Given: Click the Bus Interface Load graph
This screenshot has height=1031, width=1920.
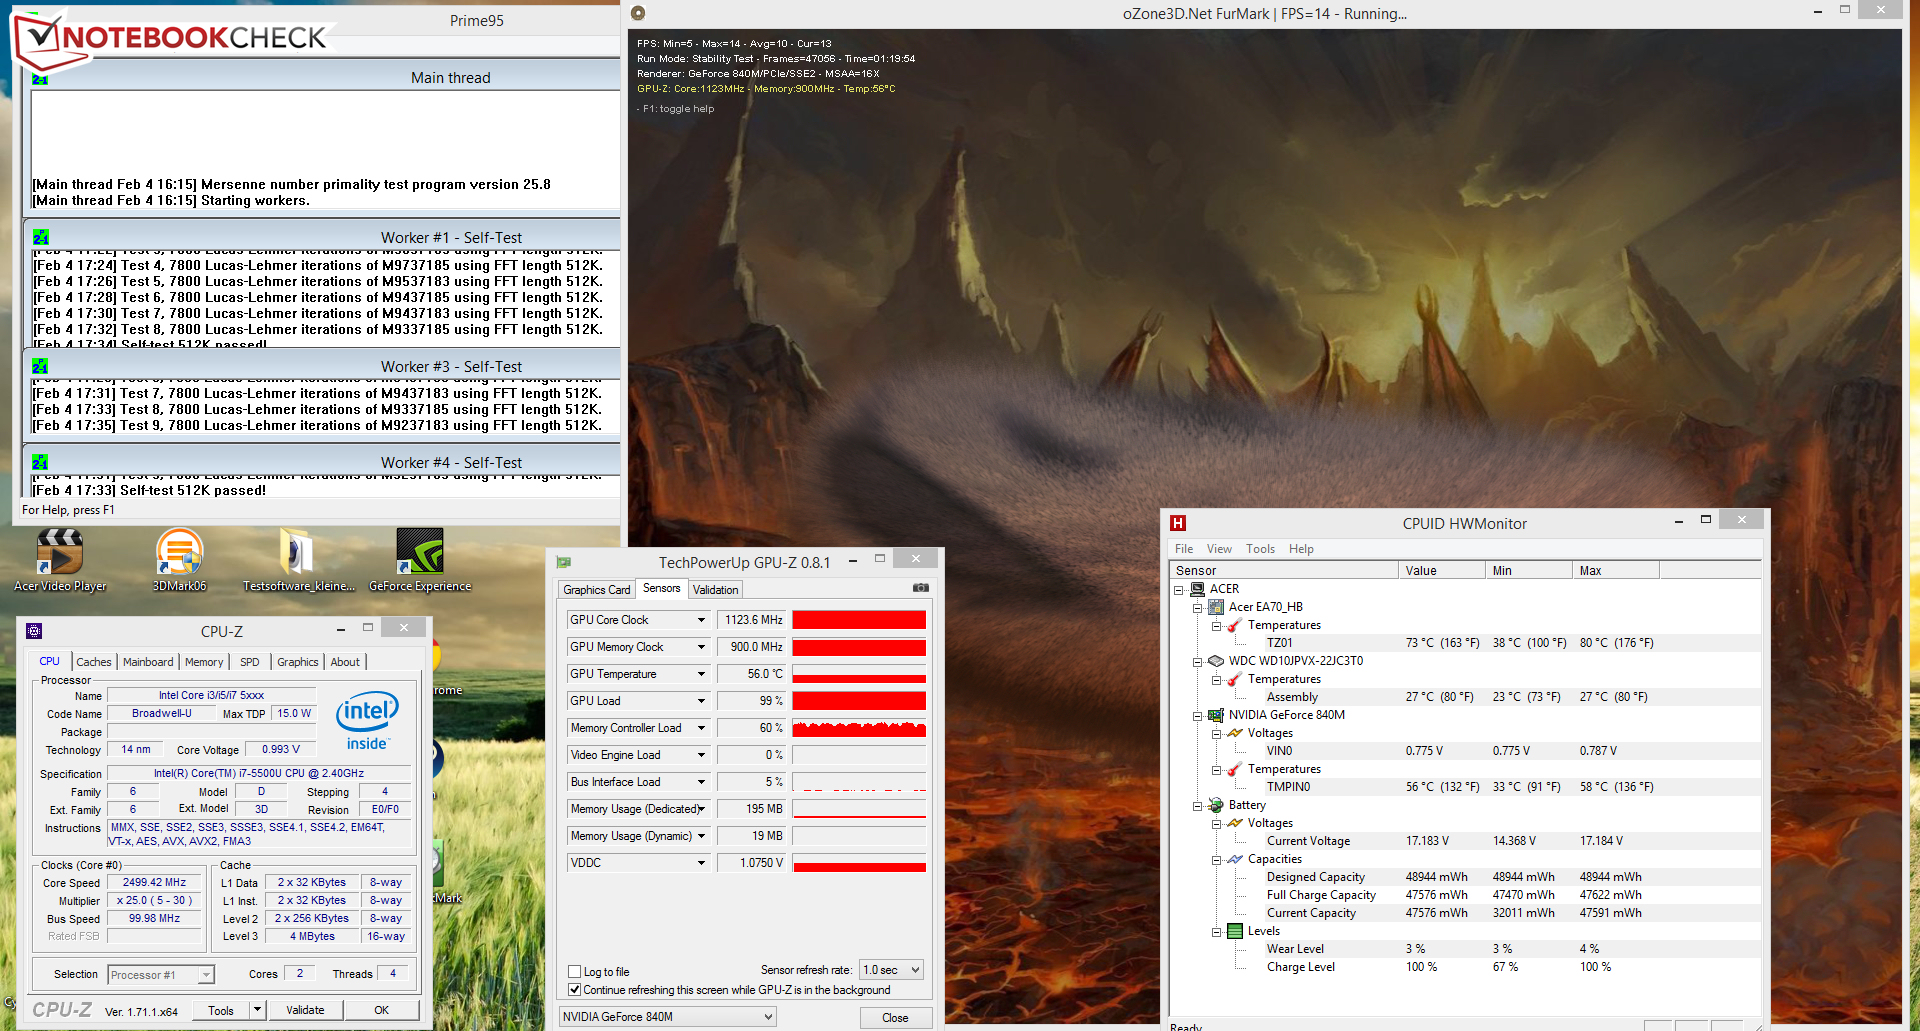Looking at the screenshot, I should [x=859, y=782].
